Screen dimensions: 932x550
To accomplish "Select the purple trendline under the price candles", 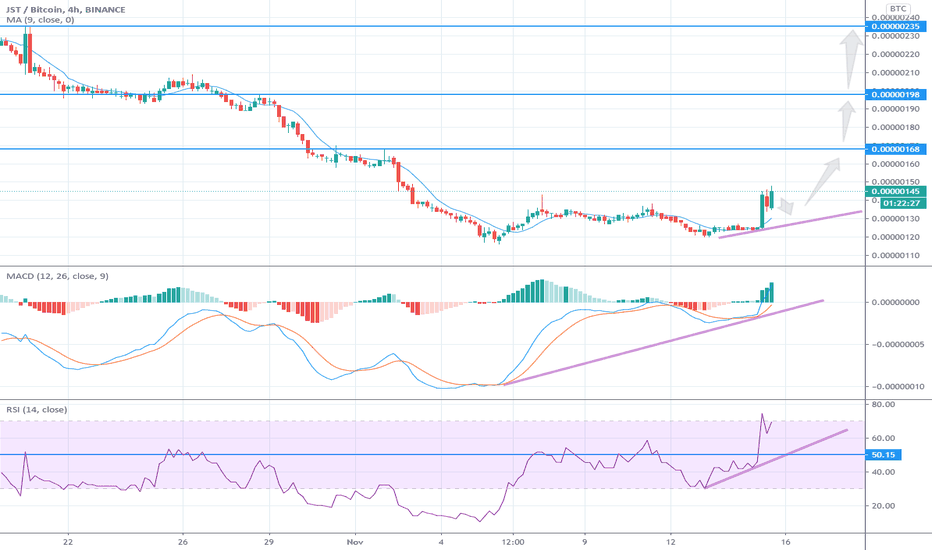I will (x=791, y=224).
